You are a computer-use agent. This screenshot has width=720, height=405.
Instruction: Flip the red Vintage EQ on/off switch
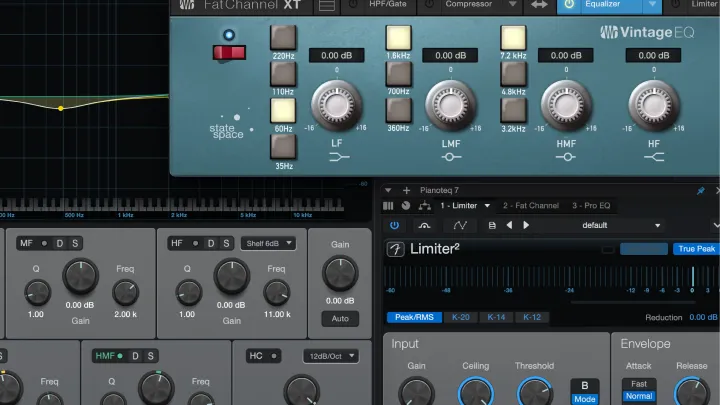pos(229,52)
